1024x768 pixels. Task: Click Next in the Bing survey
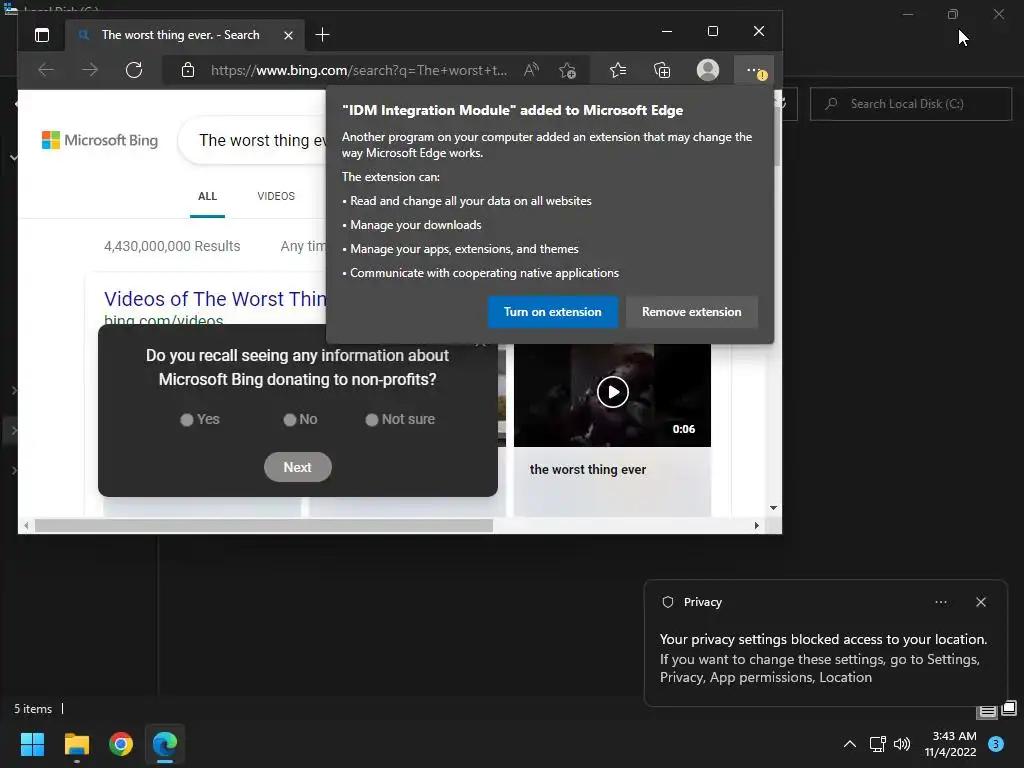tap(298, 467)
